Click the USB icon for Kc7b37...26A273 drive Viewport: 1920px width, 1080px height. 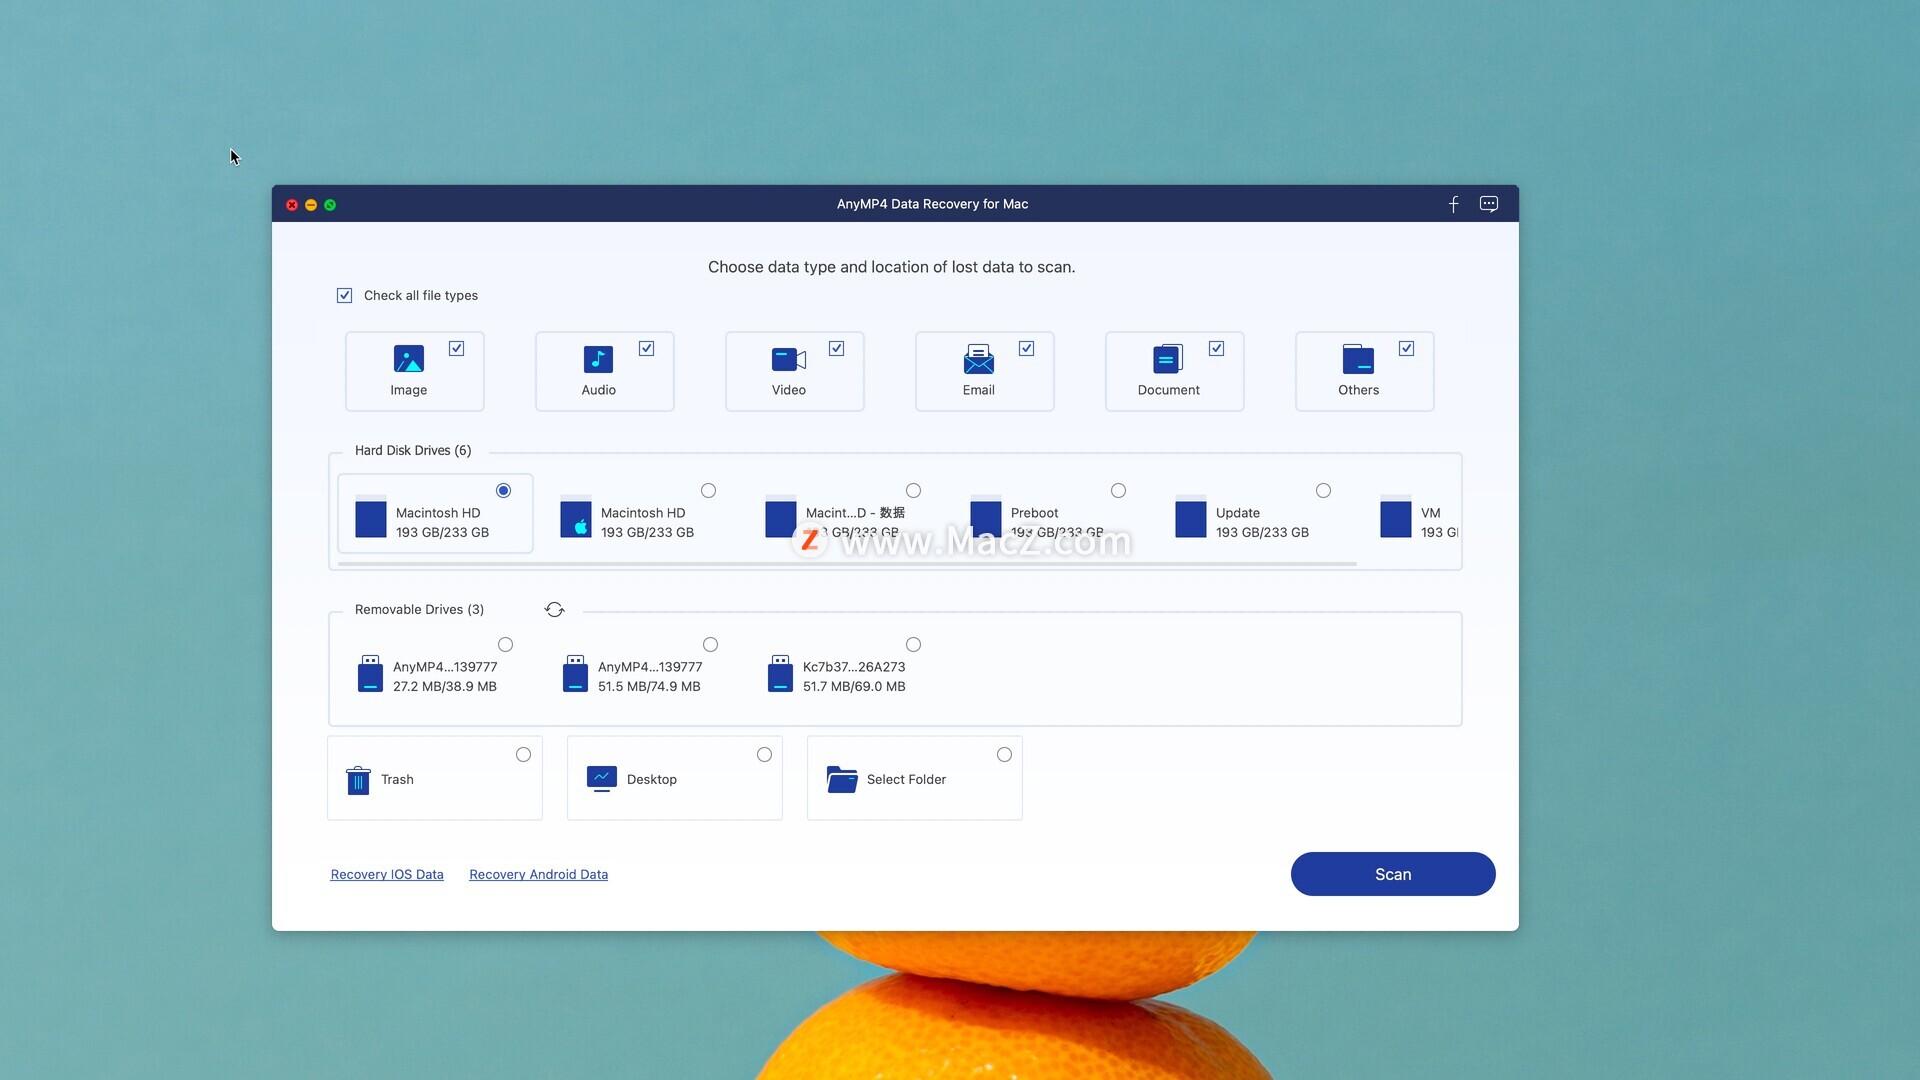point(780,674)
